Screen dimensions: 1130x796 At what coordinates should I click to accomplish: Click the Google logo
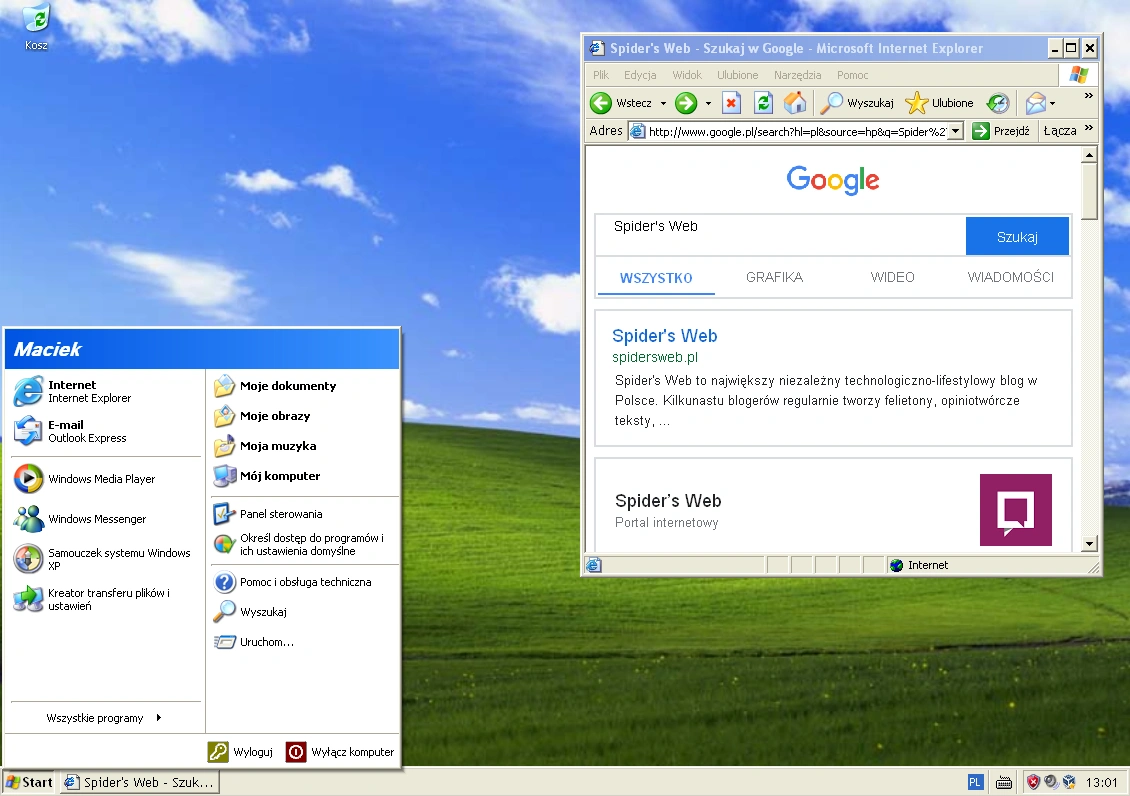pyautogui.click(x=832, y=180)
